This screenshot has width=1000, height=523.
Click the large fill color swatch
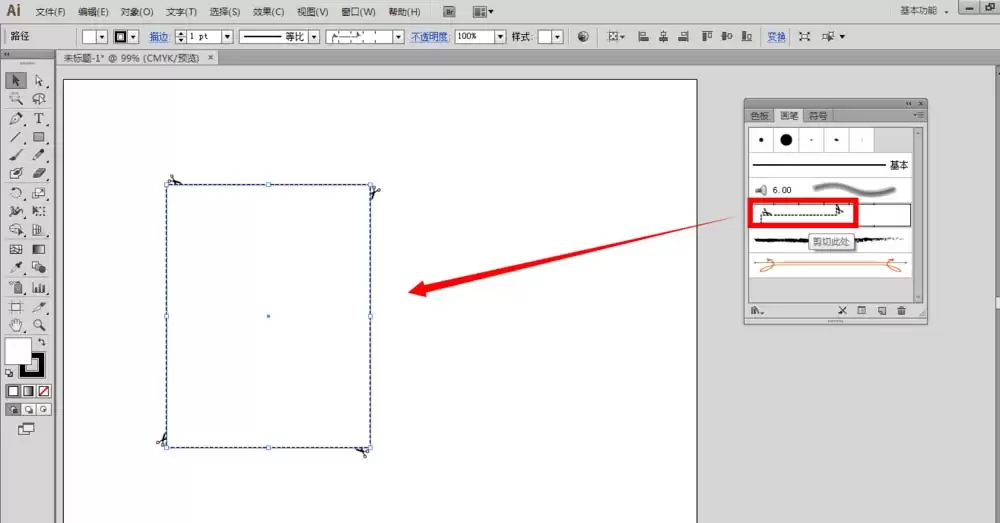tap(18, 351)
